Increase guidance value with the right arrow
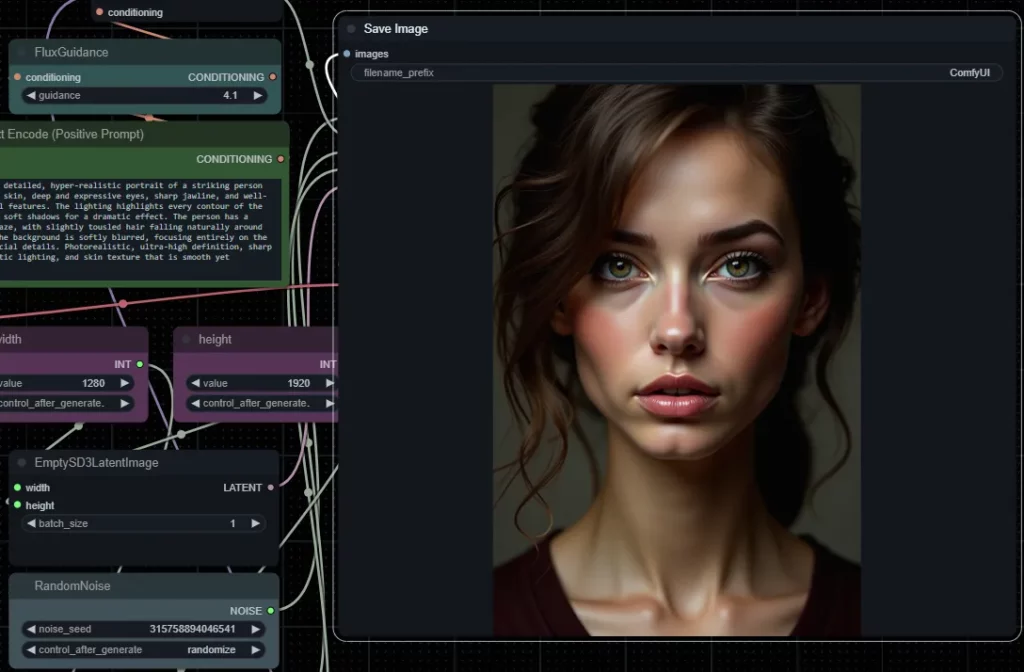This screenshot has height=672, width=1024. 257,96
